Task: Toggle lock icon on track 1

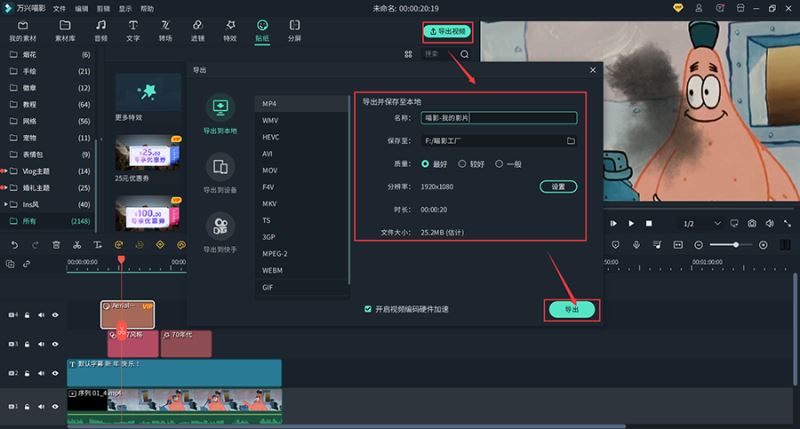Action: point(27,407)
